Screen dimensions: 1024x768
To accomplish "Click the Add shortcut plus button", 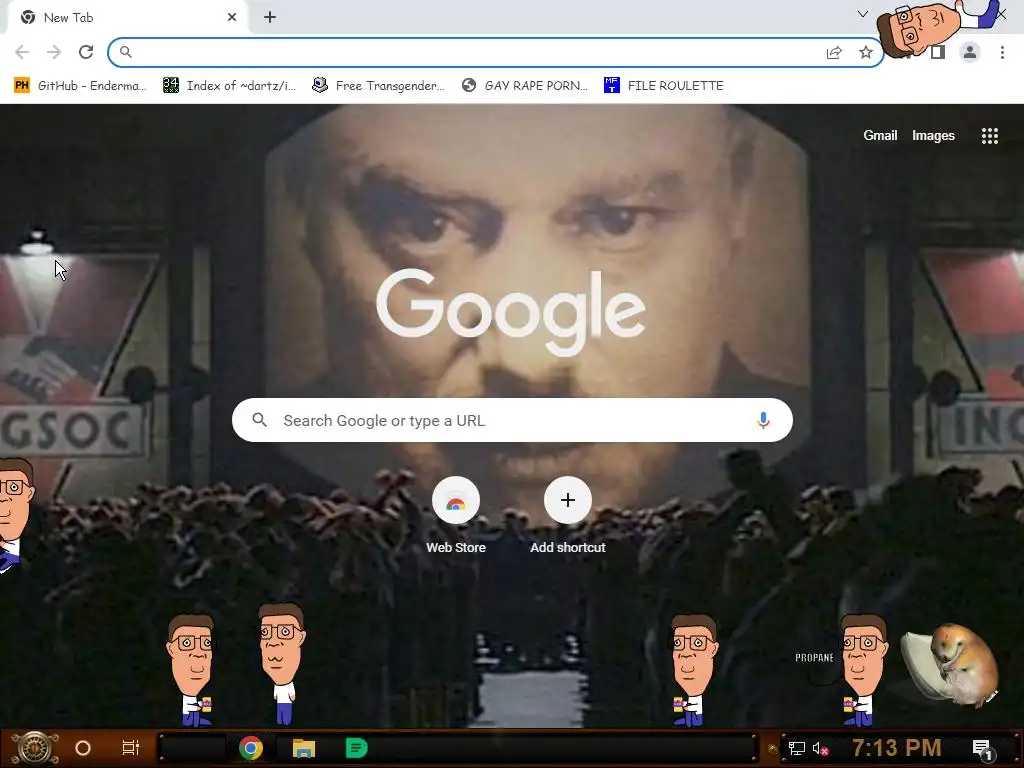I will point(568,500).
